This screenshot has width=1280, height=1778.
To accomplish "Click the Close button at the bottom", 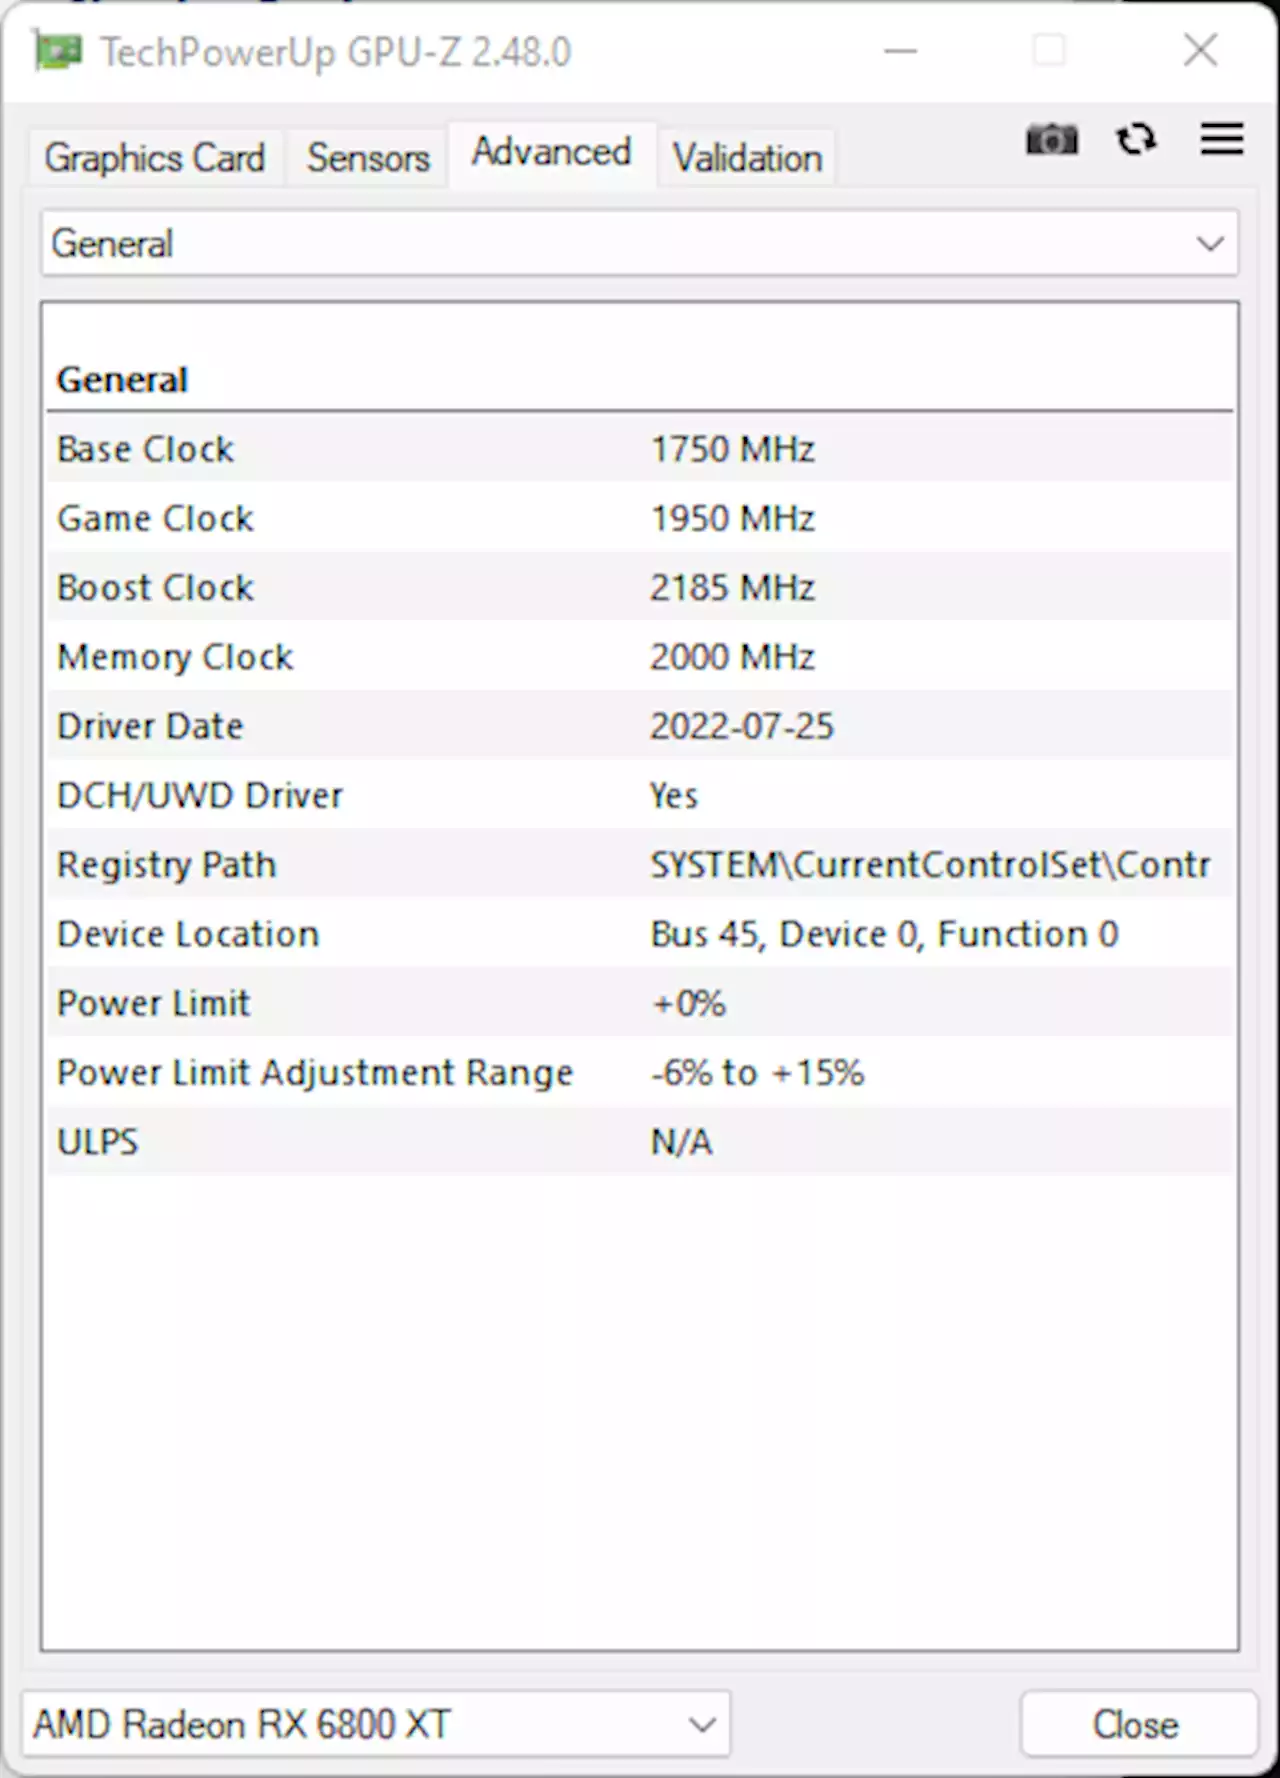I will (x=1138, y=1724).
